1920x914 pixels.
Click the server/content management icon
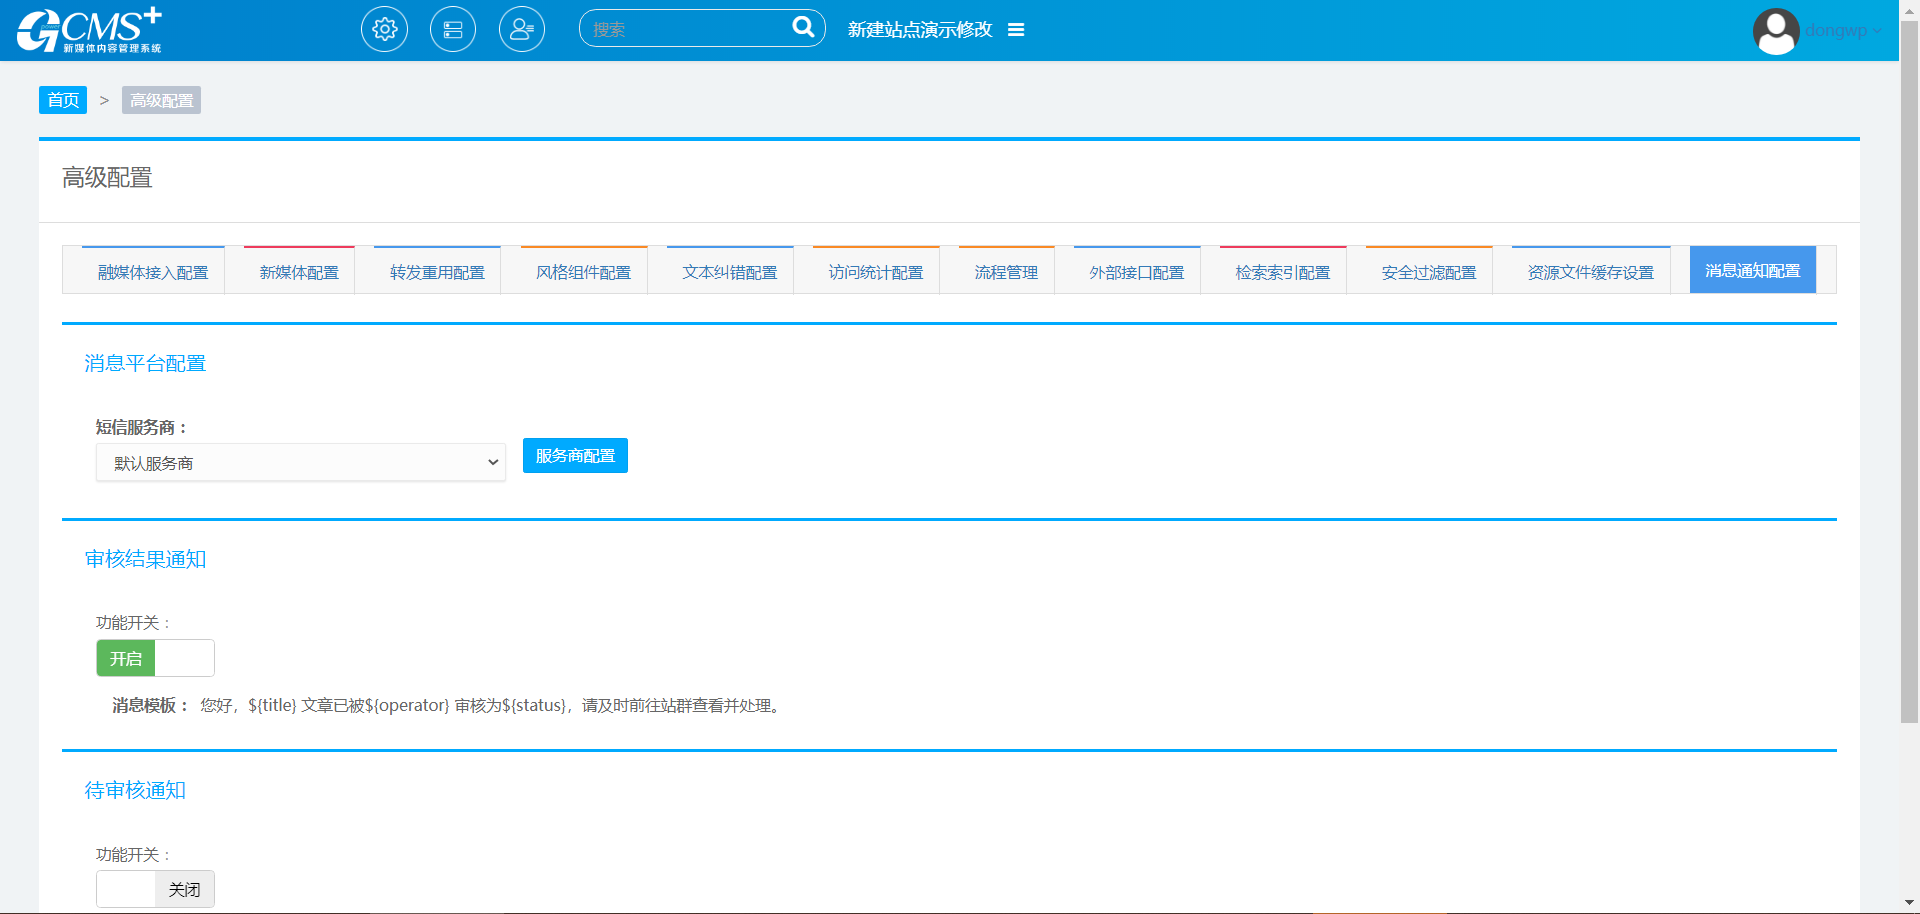pyautogui.click(x=453, y=30)
